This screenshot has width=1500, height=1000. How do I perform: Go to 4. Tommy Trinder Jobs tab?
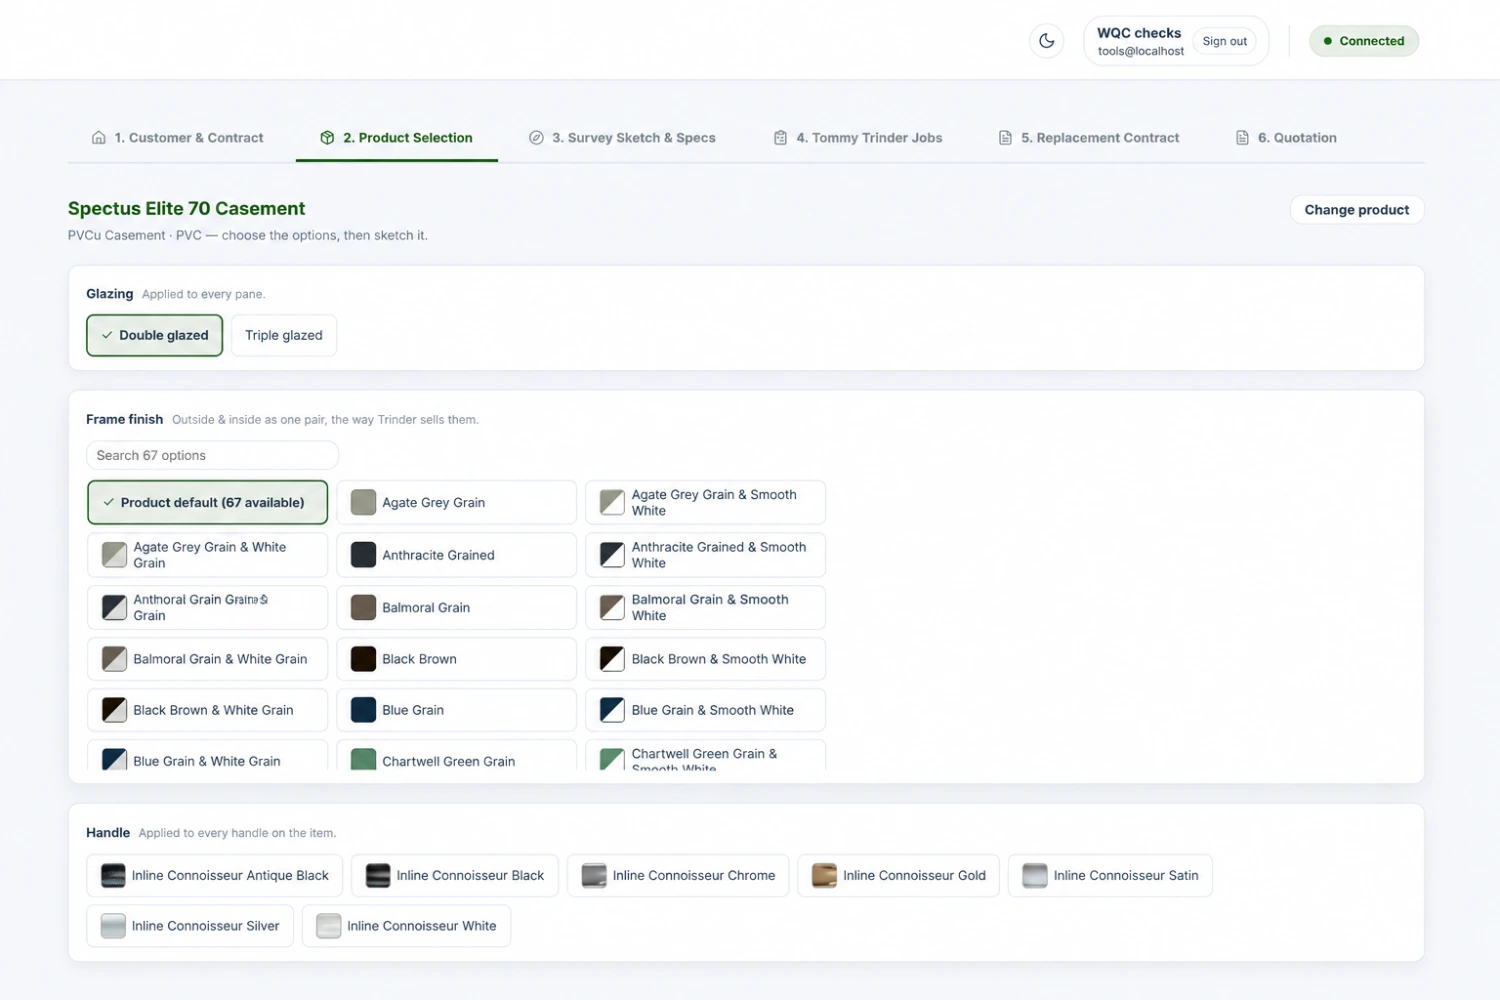pyautogui.click(x=857, y=138)
